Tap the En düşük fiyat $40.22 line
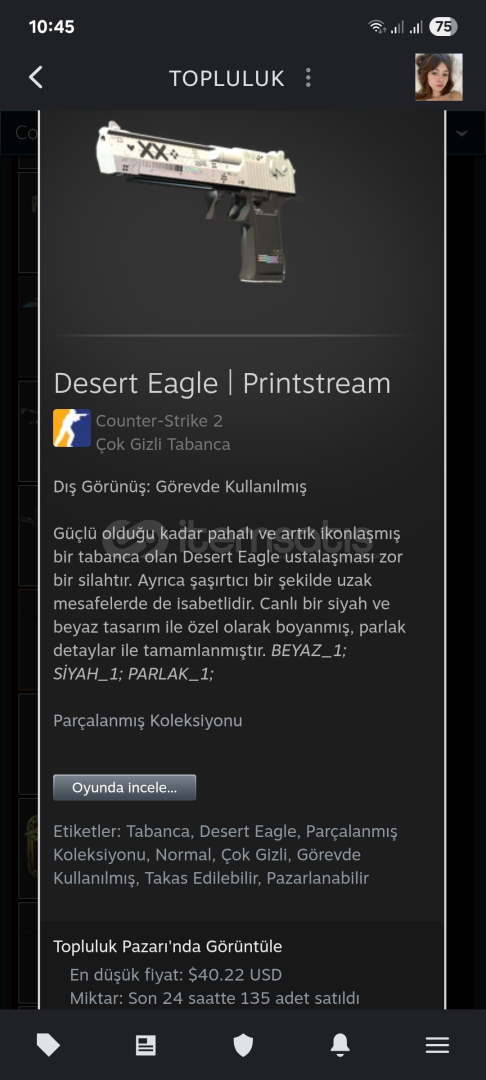This screenshot has width=486, height=1080. pyautogui.click(x=176, y=975)
